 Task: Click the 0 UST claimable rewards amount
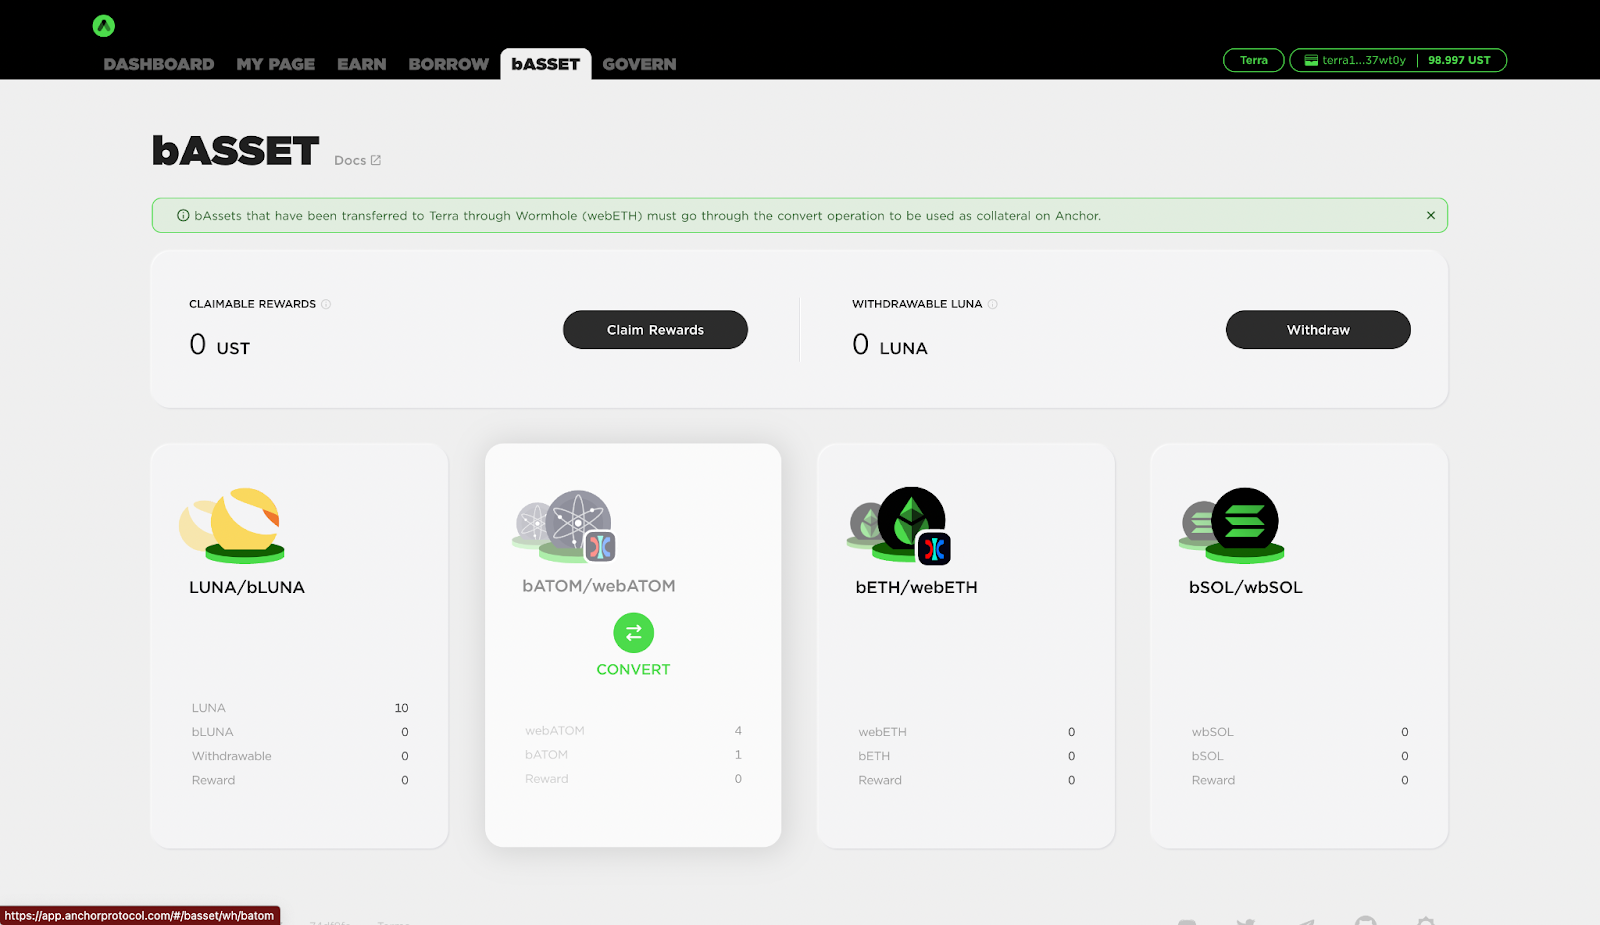219,345
